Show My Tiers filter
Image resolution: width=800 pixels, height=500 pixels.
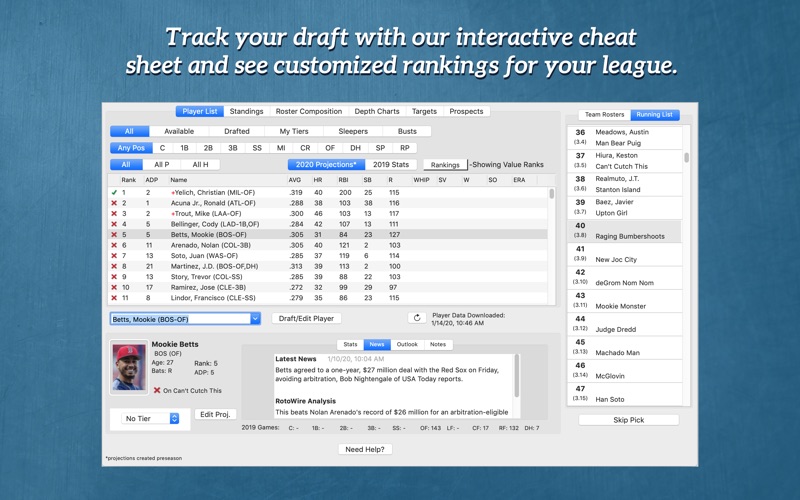(294, 131)
